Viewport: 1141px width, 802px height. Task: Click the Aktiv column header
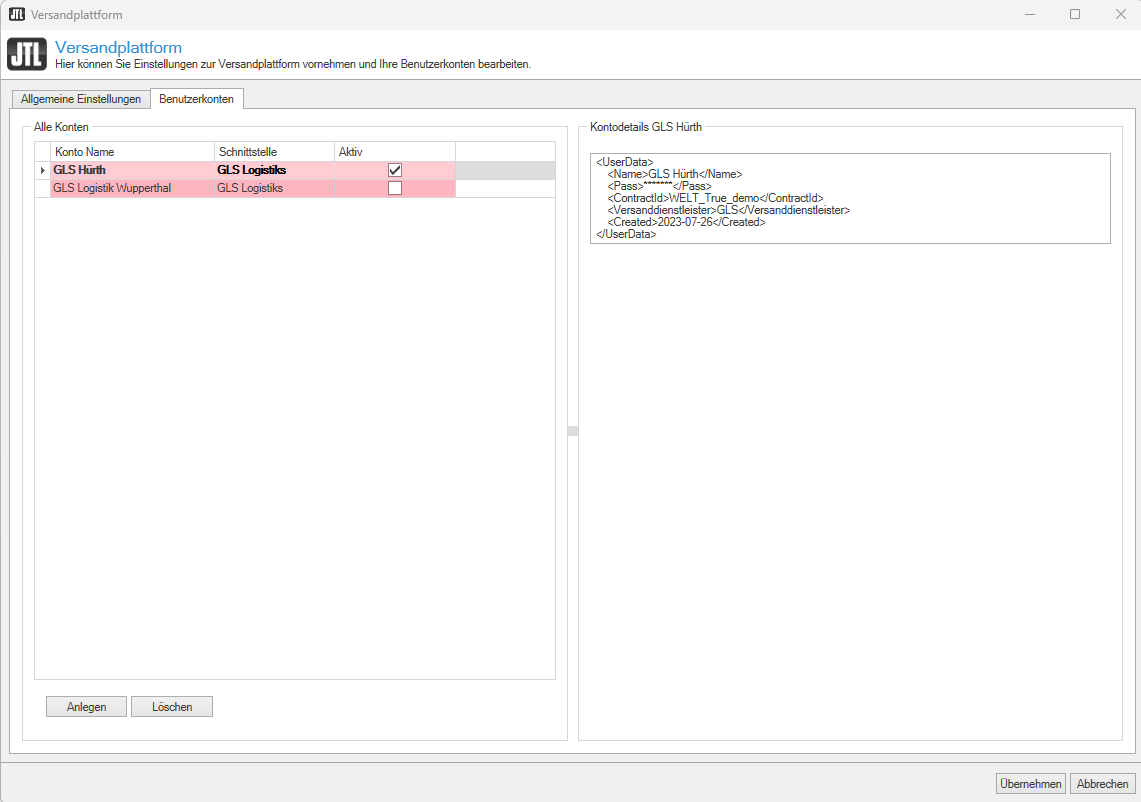[394, 151]
